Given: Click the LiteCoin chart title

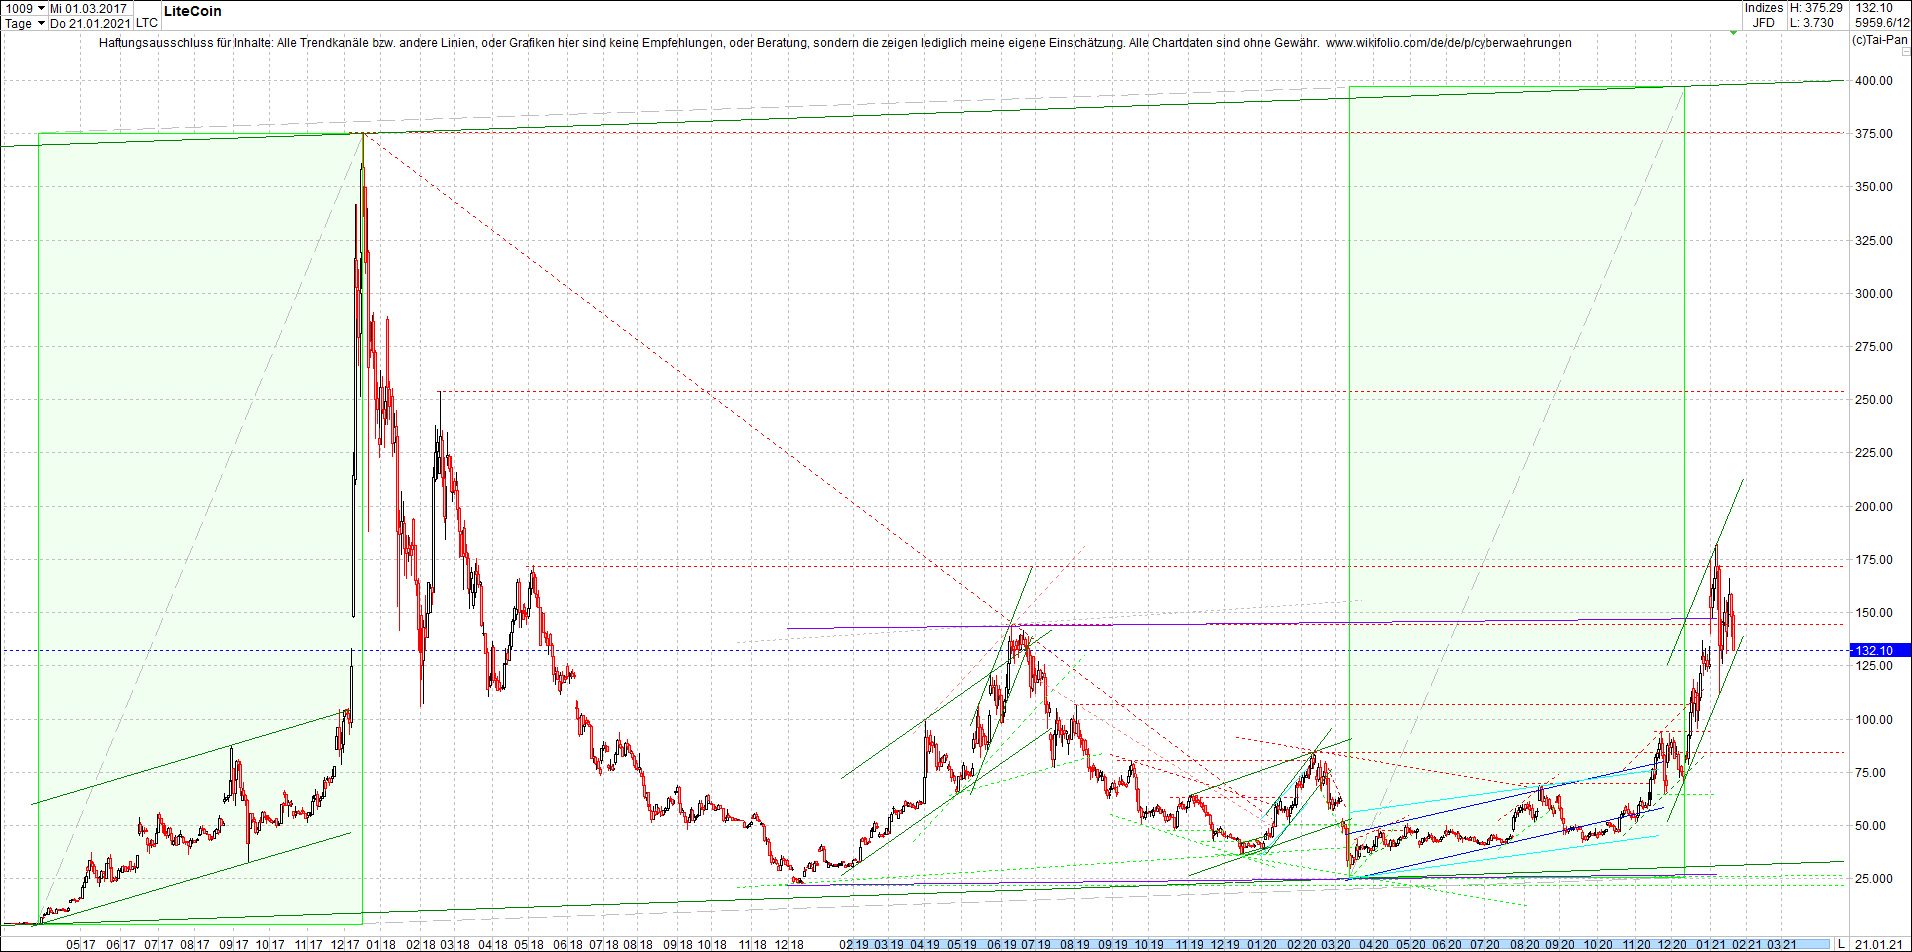Looking at the screenshot, I should [193, 11].
